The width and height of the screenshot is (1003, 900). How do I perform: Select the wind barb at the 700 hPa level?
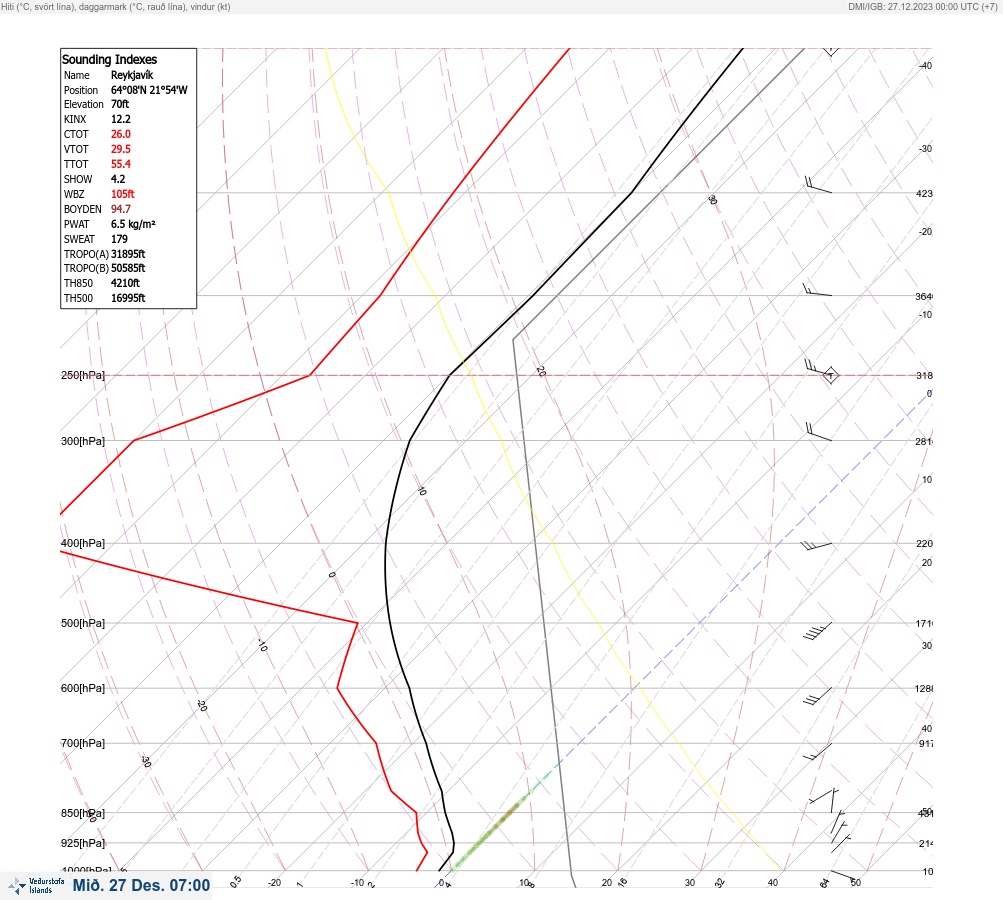pos(817,752)
